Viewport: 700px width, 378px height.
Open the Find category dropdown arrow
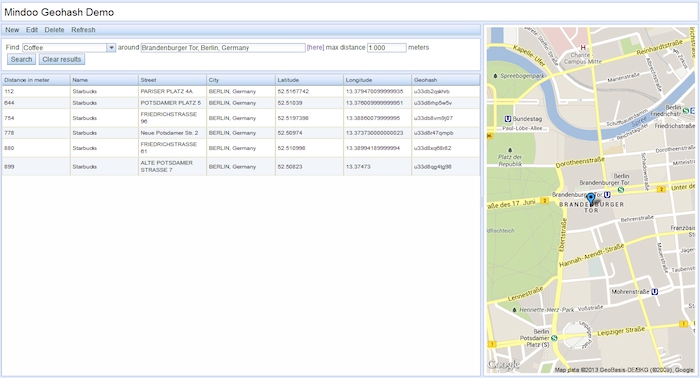click(x=111, y=48)
